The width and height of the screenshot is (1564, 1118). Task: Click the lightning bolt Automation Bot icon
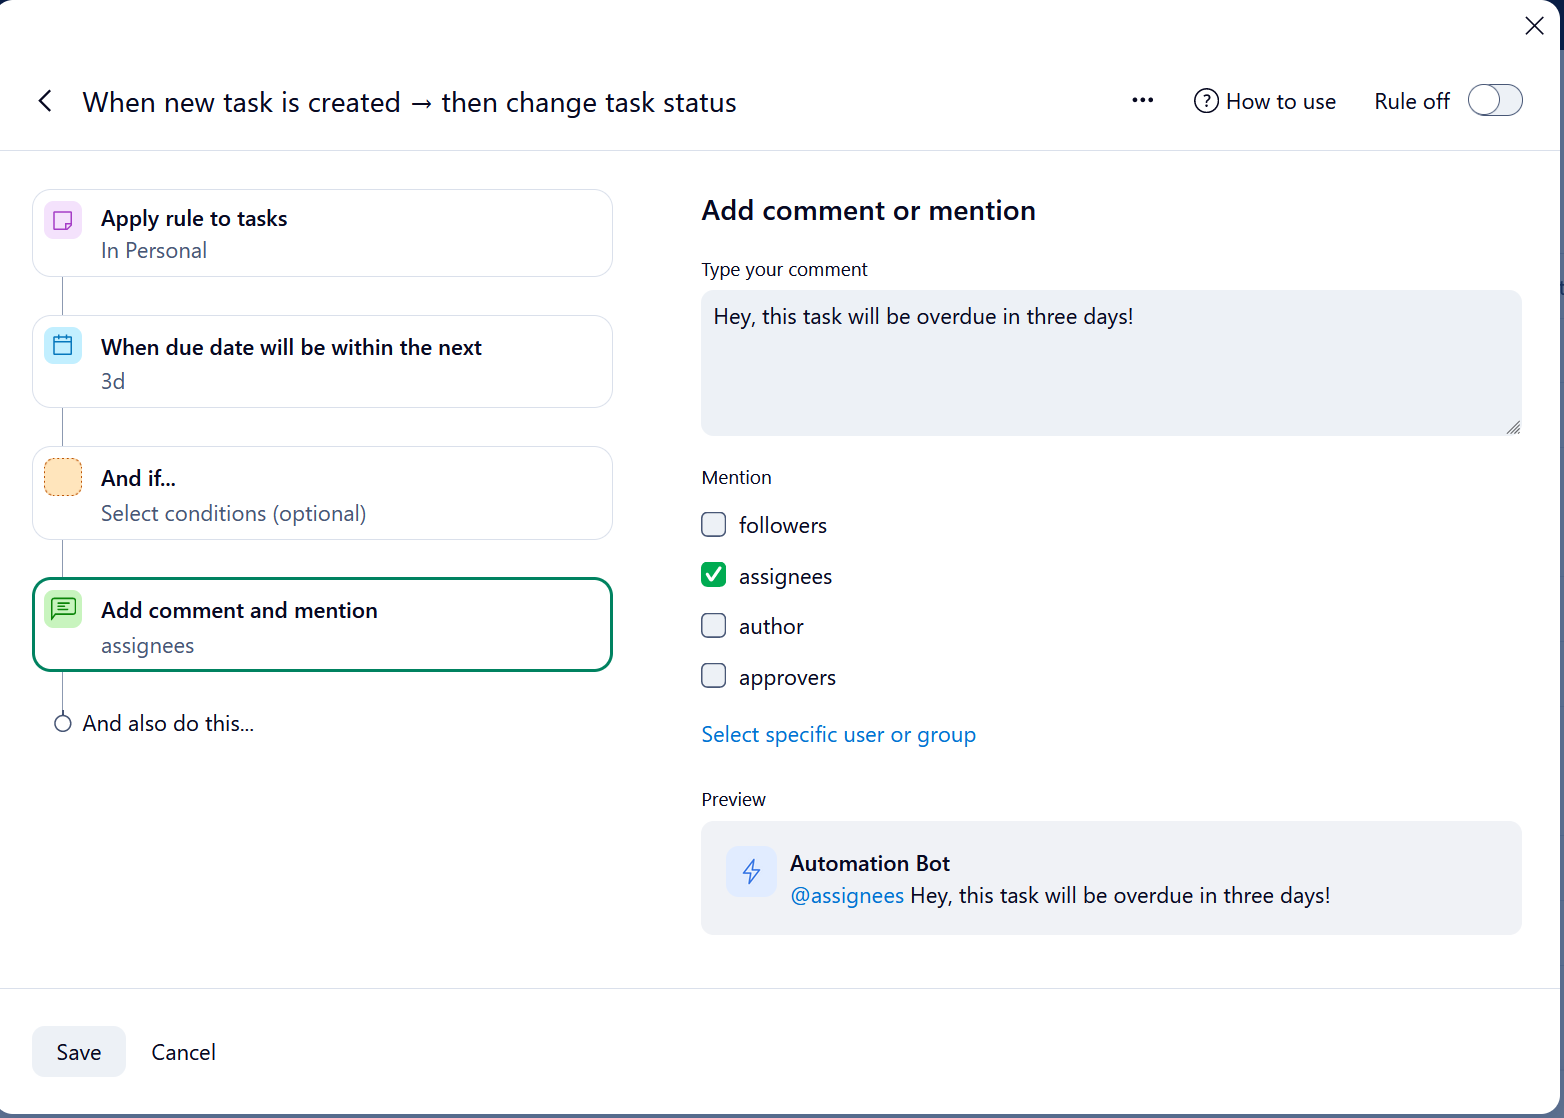(x=751, y=872)
